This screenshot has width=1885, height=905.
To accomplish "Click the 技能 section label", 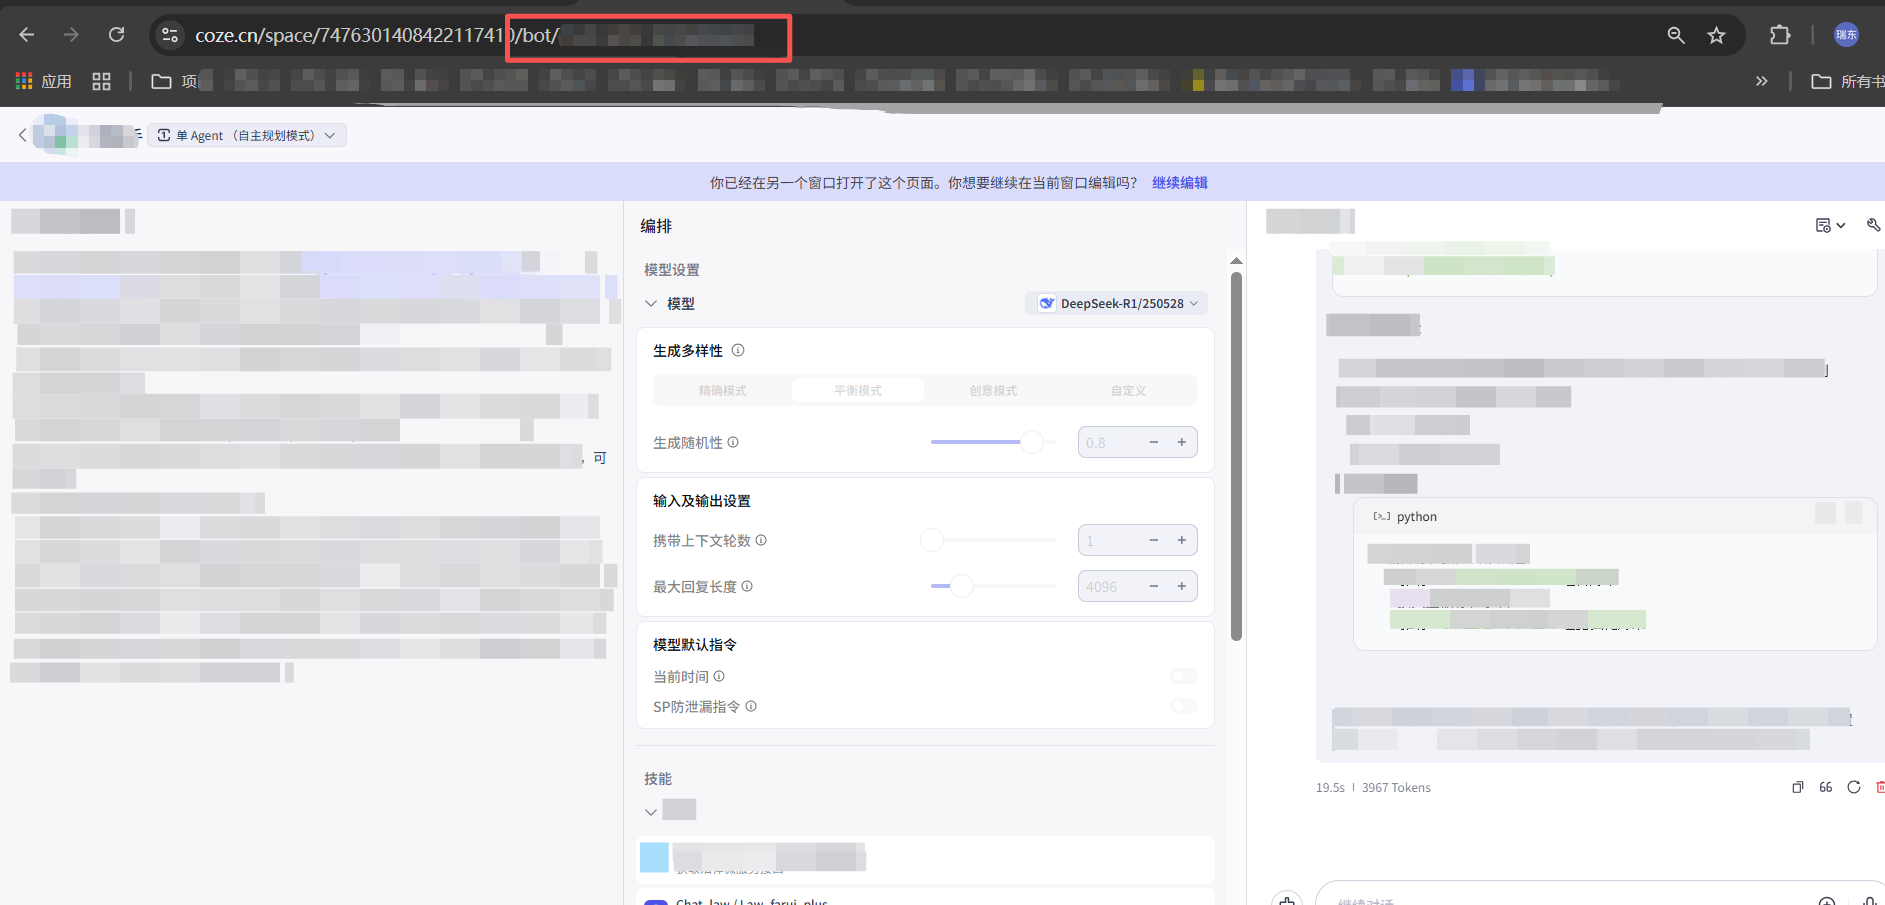I will click(658, 779).
